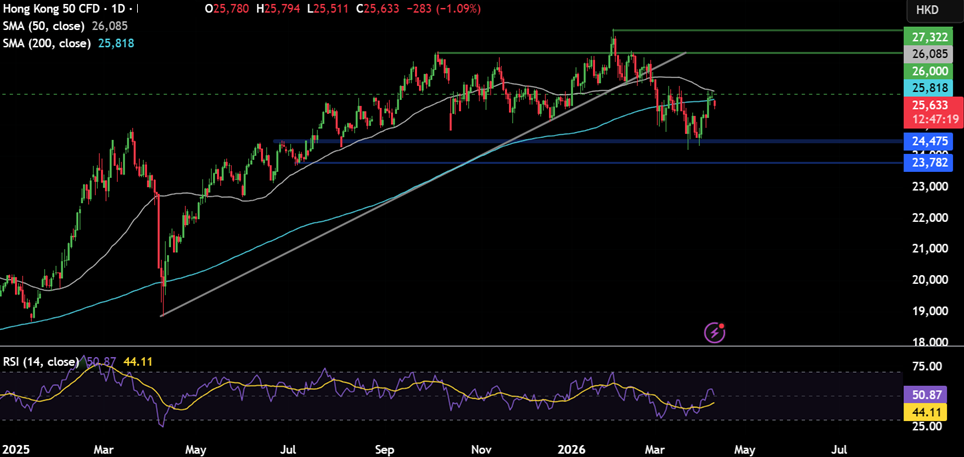Image resolution: width=964 pixels, height=457 pixels.
Task: Click the separator between price and RSI panes
Action: pyautogui.click(x=450, y=346)
